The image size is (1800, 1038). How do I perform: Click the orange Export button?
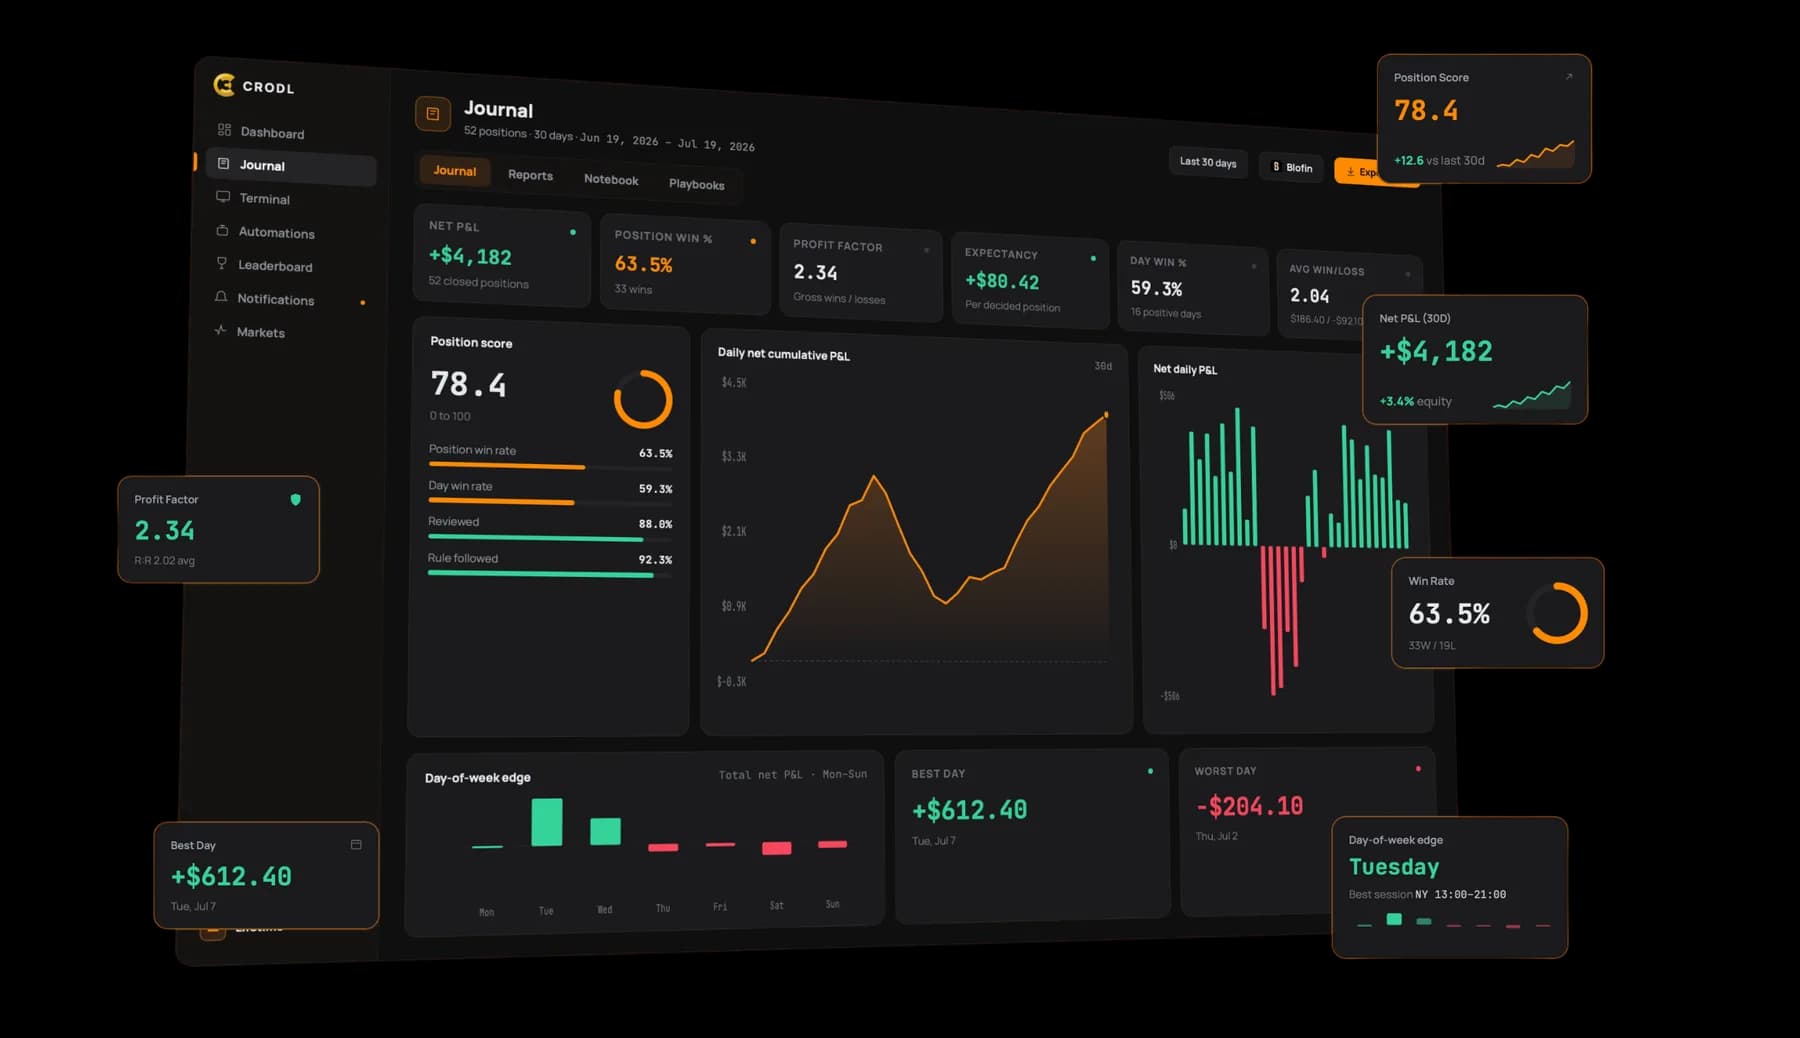point(1357,172)
